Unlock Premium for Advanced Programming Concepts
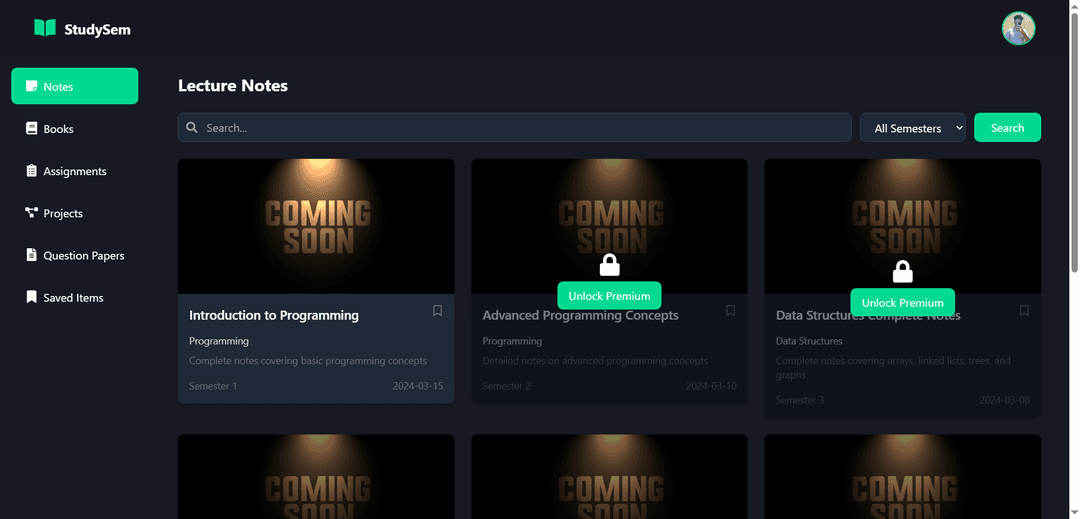This screenshot has height=519, width=1080. pyautogui.click(x=609, y=296)
